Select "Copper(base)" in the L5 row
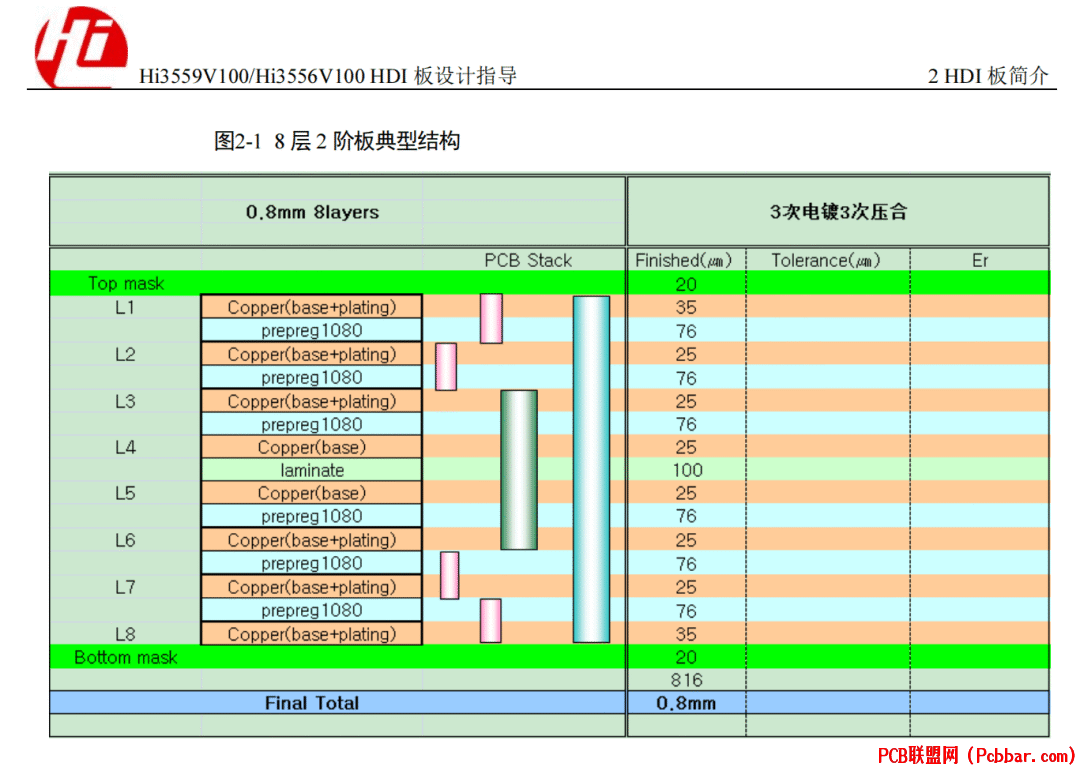 click(x=311, y=493)
